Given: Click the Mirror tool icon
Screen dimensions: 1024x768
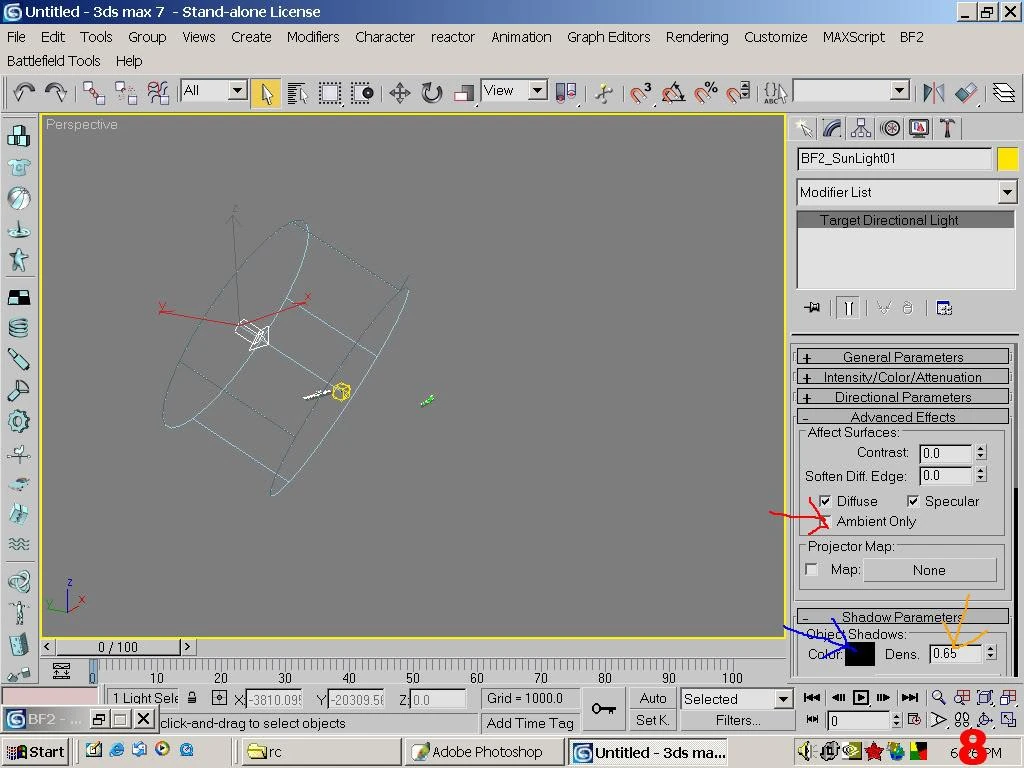Looking at the screenshot, I should (x=934, y=93).
